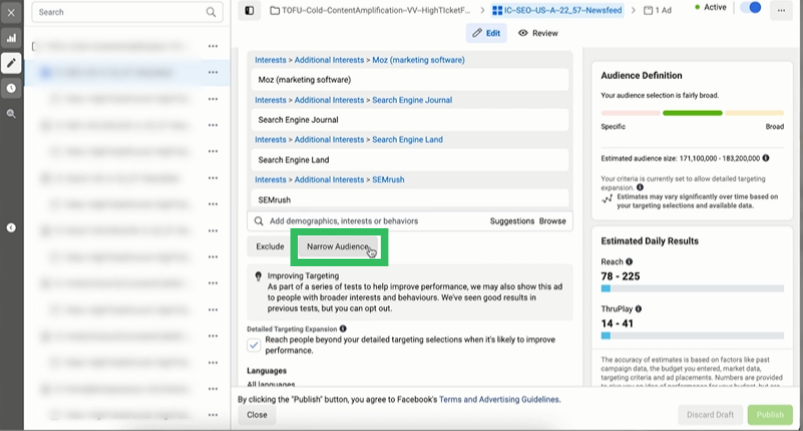Click the Languages section heading
803x431 pixels.
tap(267, 371)
